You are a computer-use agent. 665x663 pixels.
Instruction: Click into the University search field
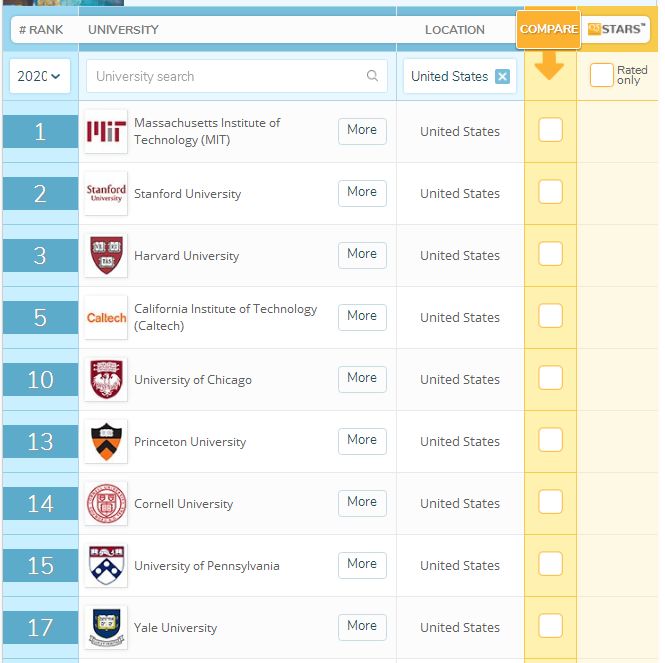tap(225, 76)
